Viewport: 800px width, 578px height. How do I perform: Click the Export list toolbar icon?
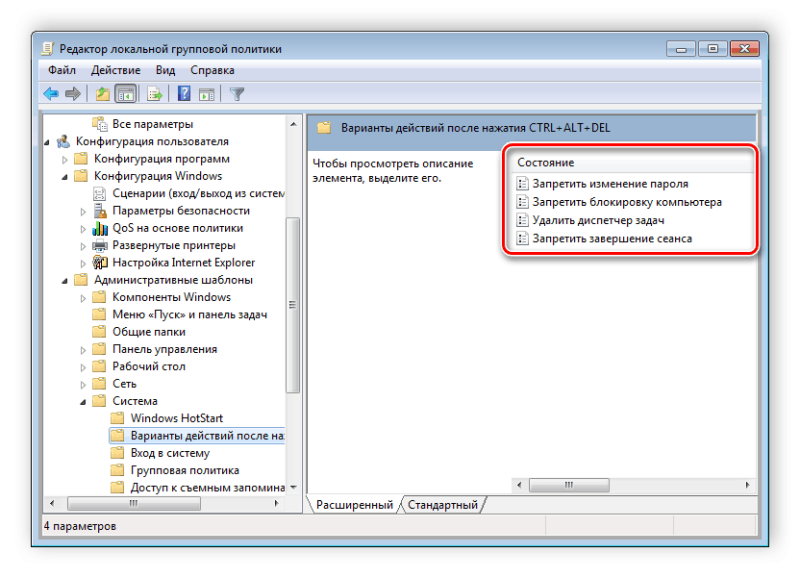(x=154, y=94)
